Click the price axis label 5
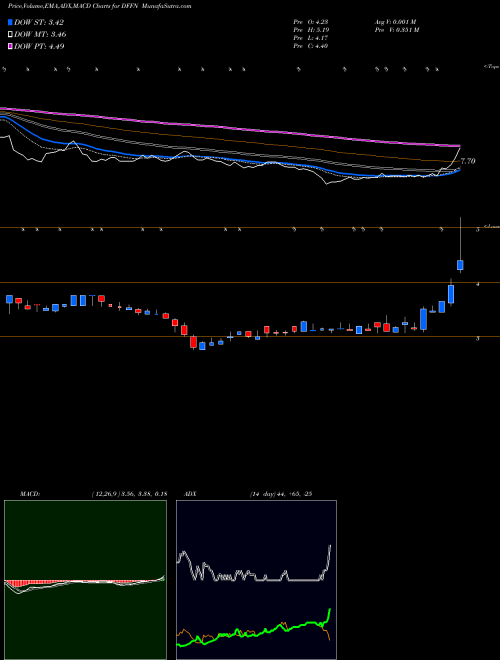500x660 pixels. click(478, 229)
